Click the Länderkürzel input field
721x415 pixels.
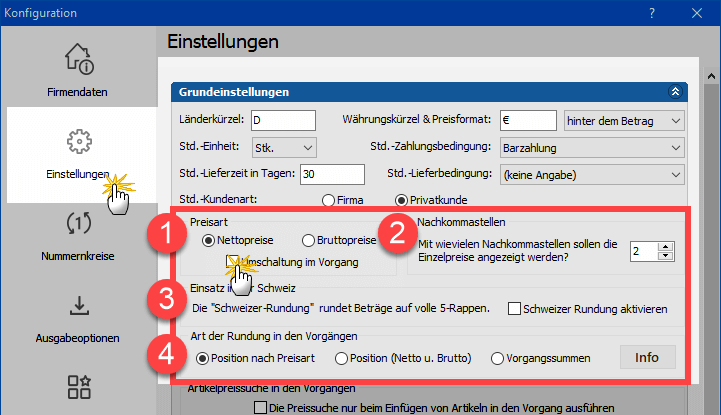(282, 121)
